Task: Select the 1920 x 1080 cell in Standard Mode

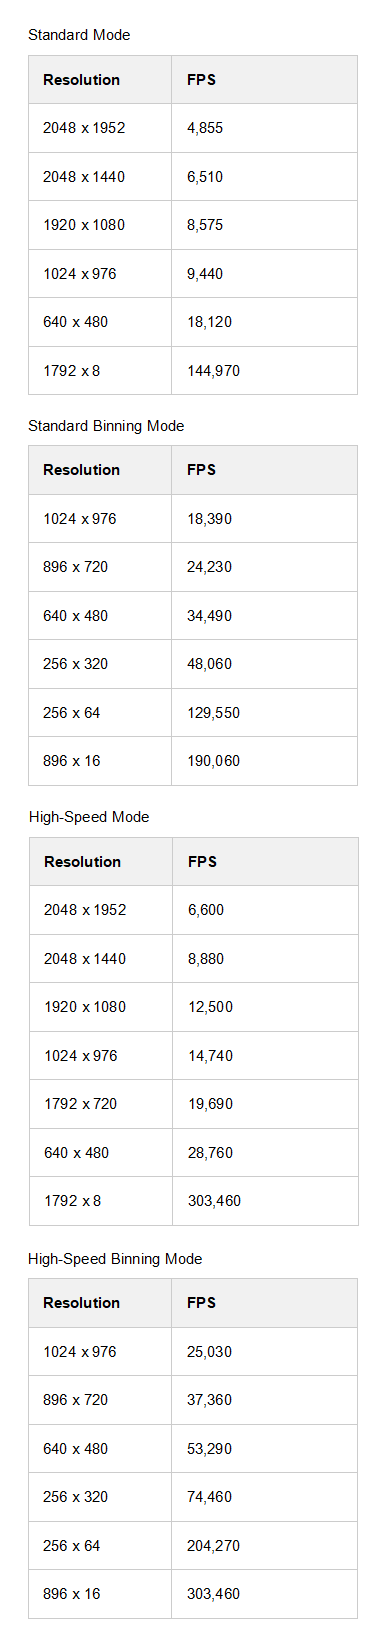Action: coord(100,225)
